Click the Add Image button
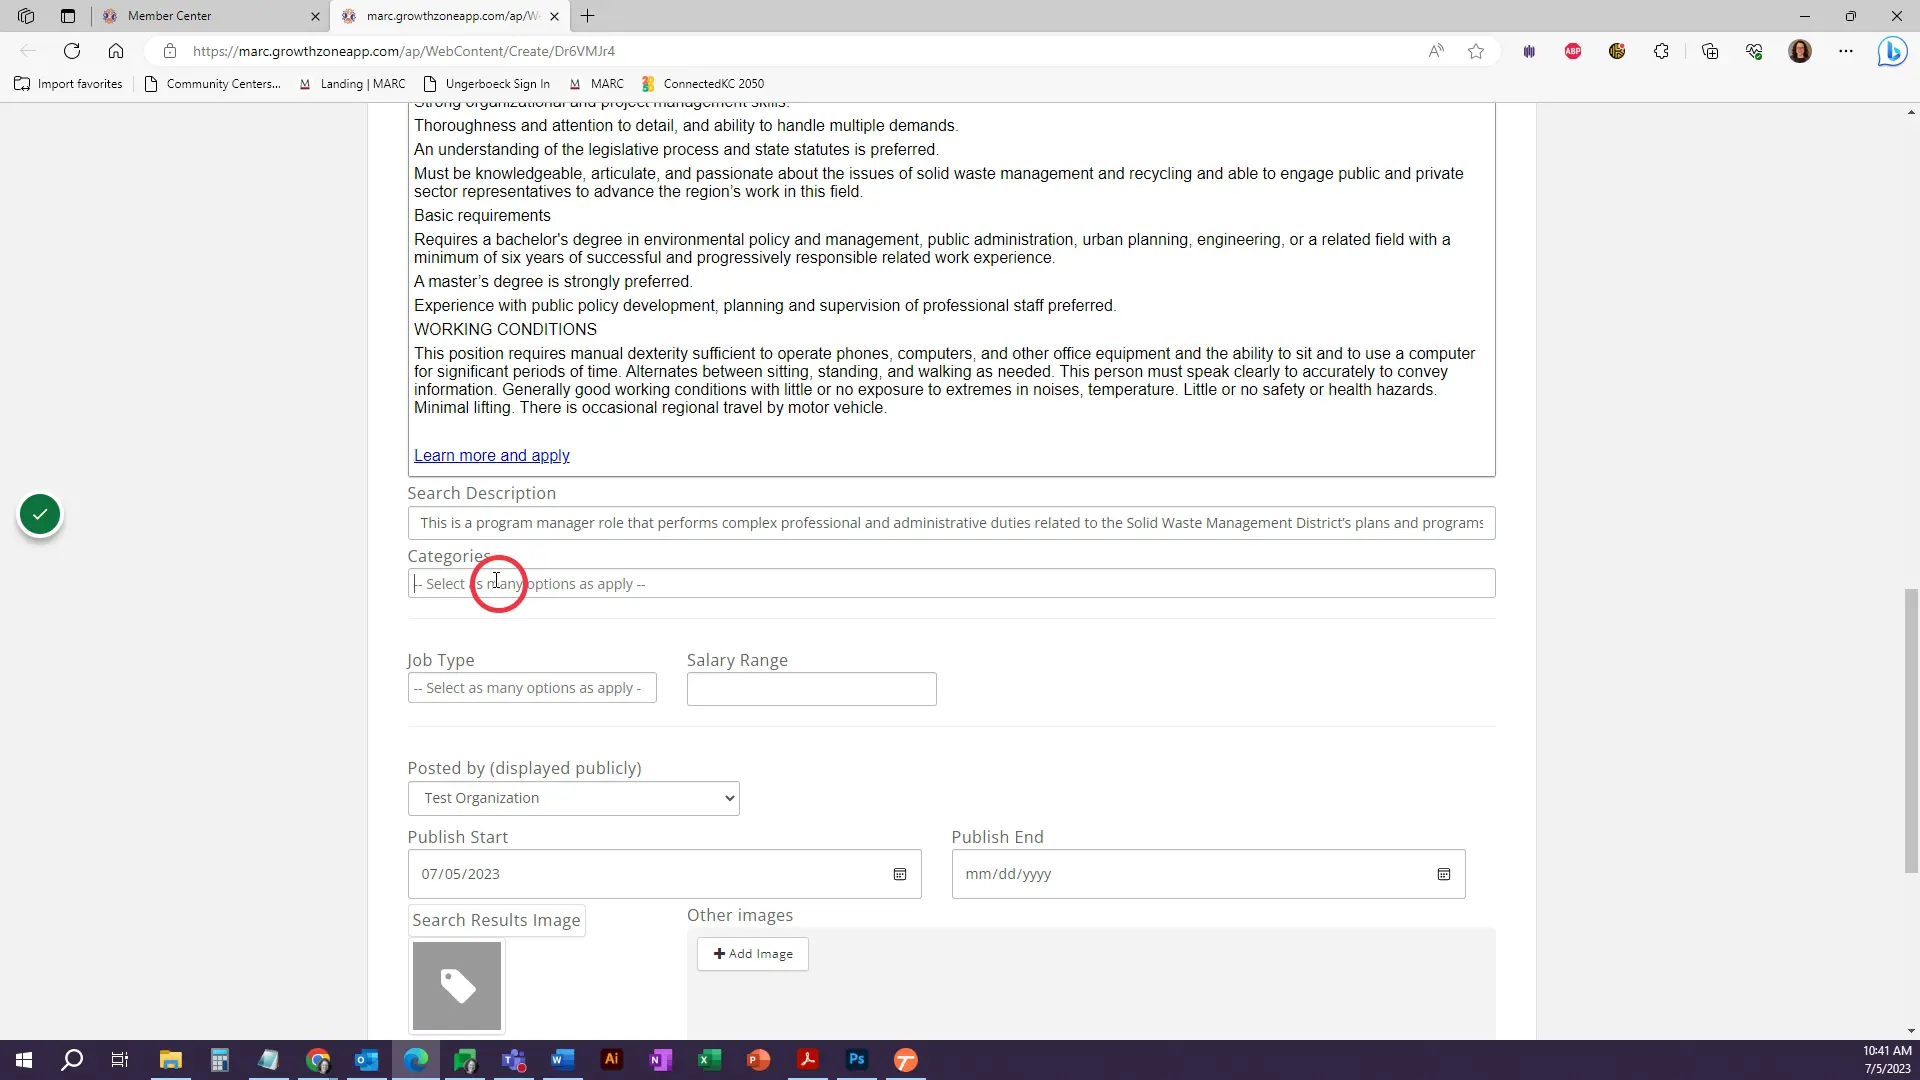Screen dimensions: 1920x1080 coord(753,954)
